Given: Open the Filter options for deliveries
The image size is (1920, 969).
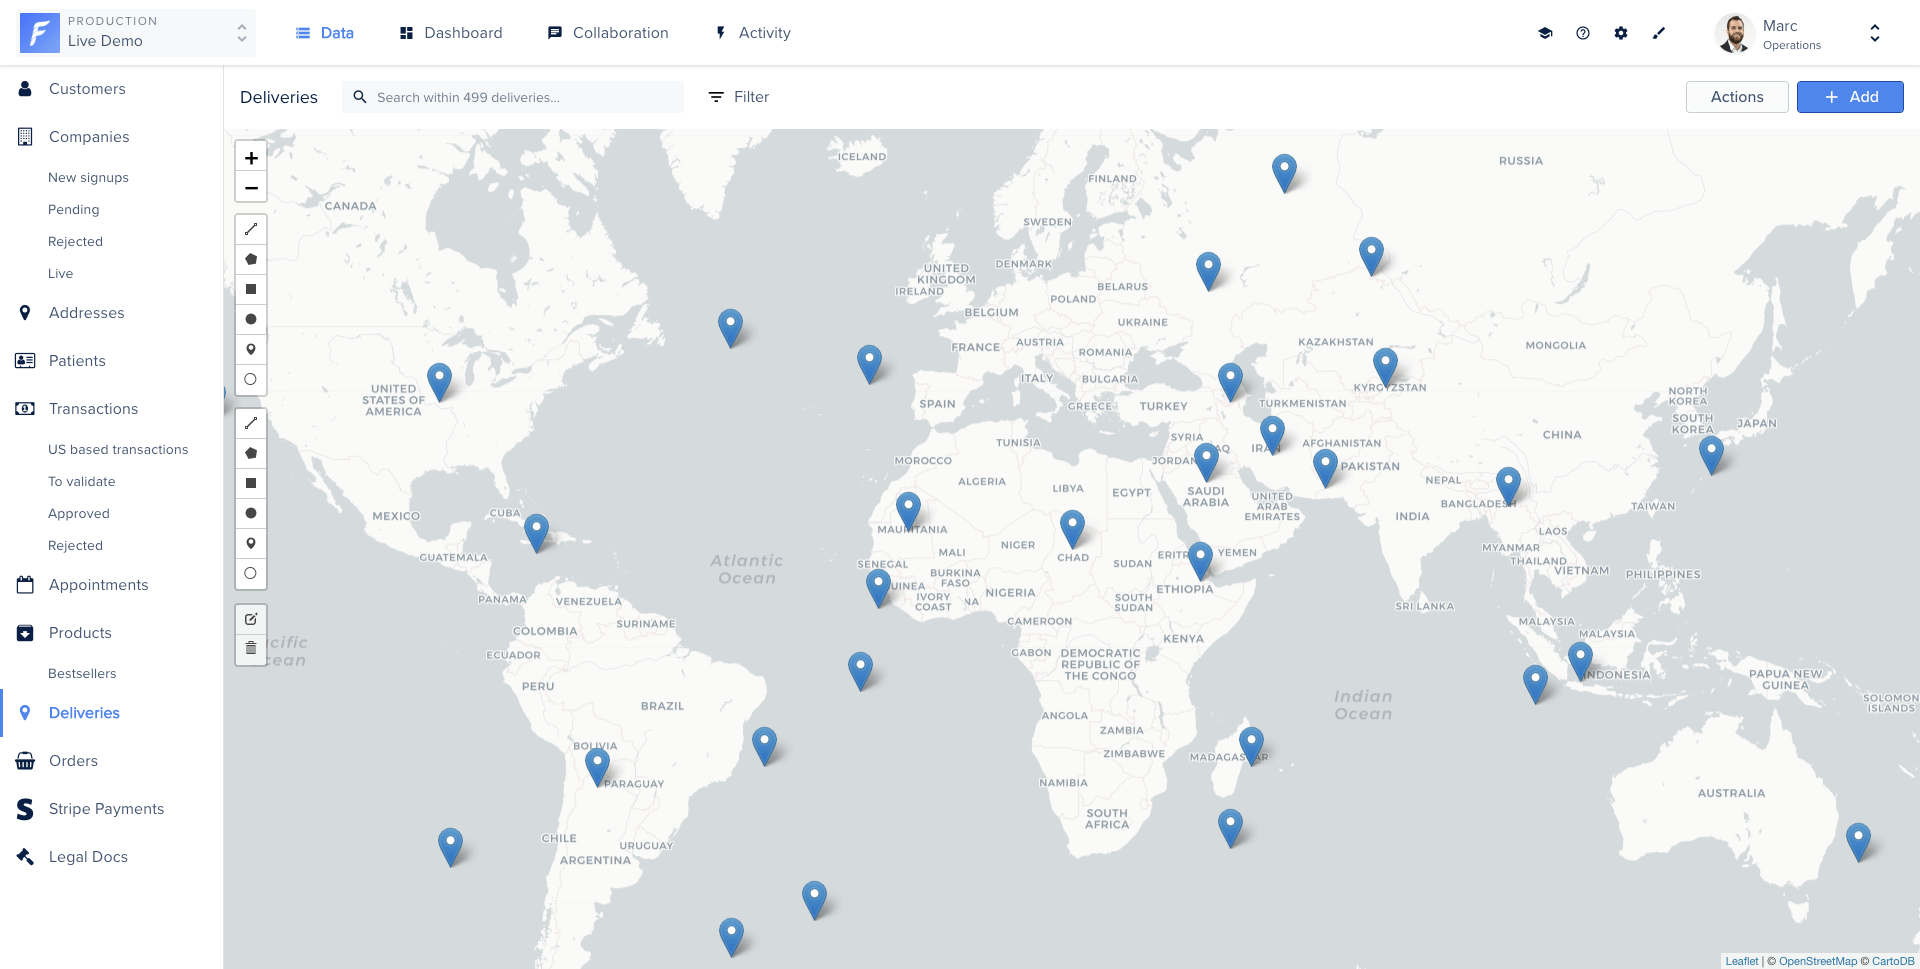Looking at the screenshot, I should tap(739, 97).
